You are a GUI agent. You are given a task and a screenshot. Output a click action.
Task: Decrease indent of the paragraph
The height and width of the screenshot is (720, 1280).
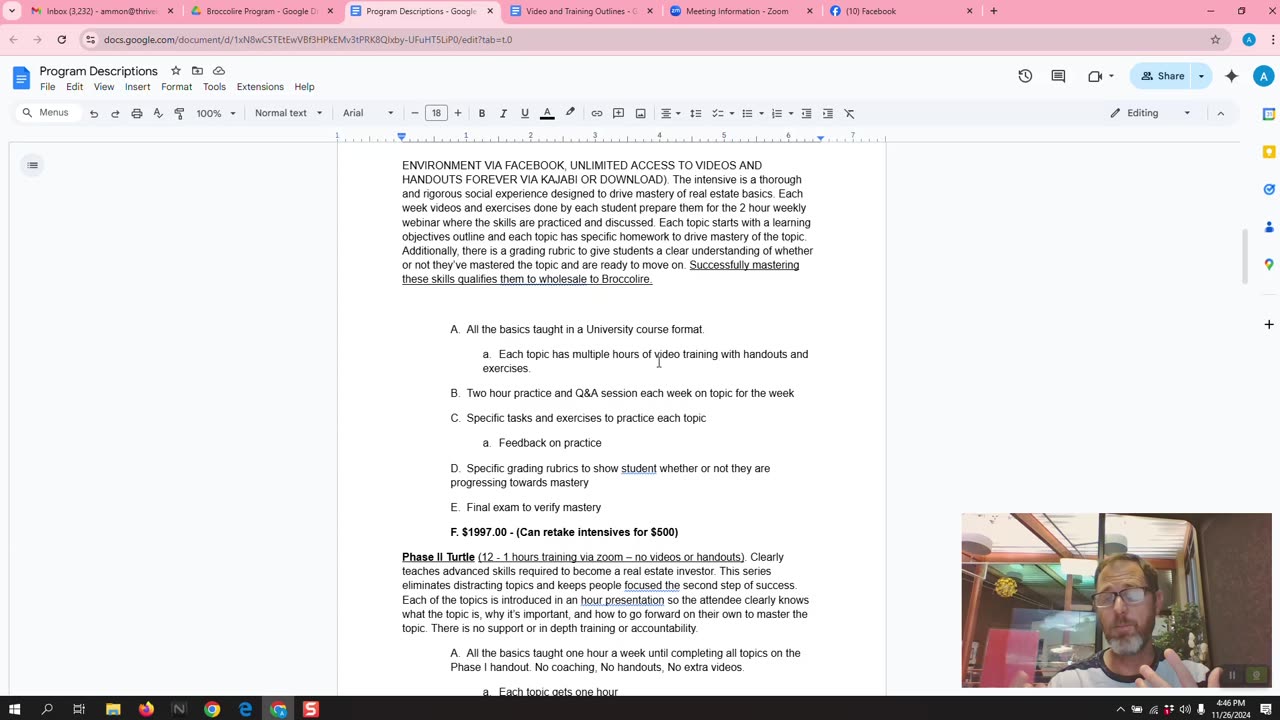click(x=806, y=113)
